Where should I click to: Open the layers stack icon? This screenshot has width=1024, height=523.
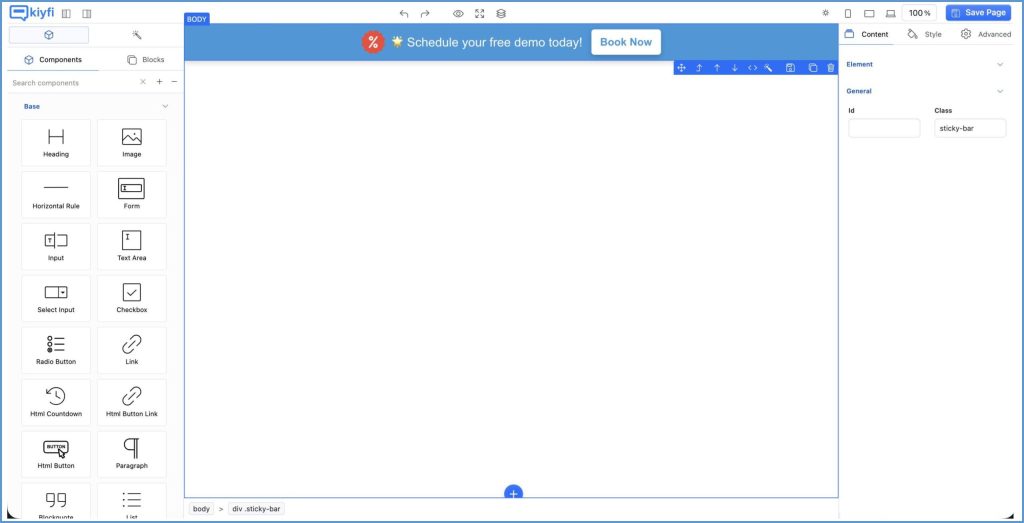click(501, 13)
